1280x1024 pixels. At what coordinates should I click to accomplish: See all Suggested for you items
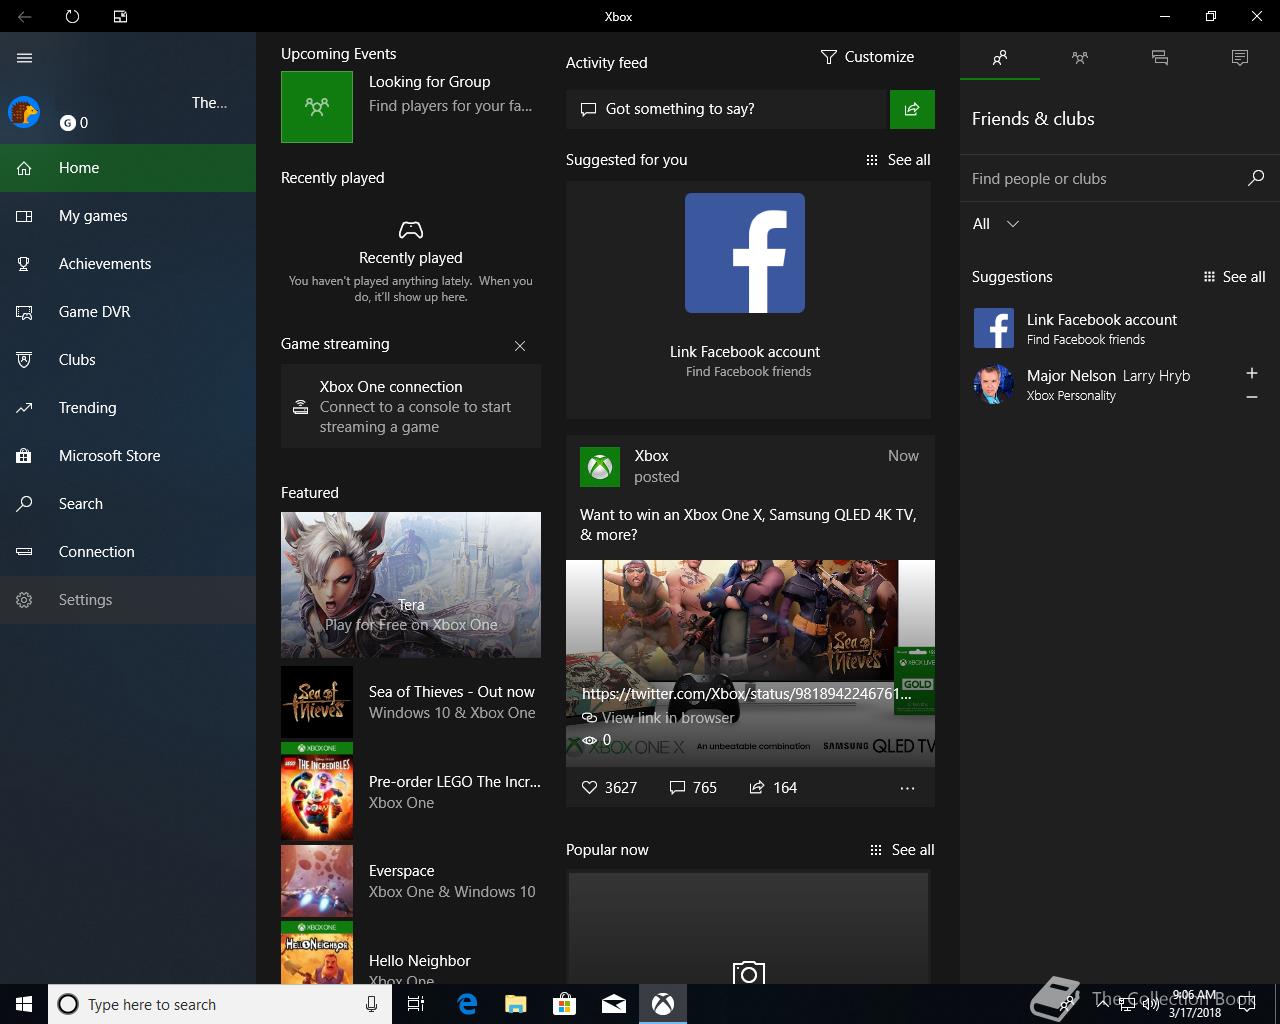click(898, 160)
